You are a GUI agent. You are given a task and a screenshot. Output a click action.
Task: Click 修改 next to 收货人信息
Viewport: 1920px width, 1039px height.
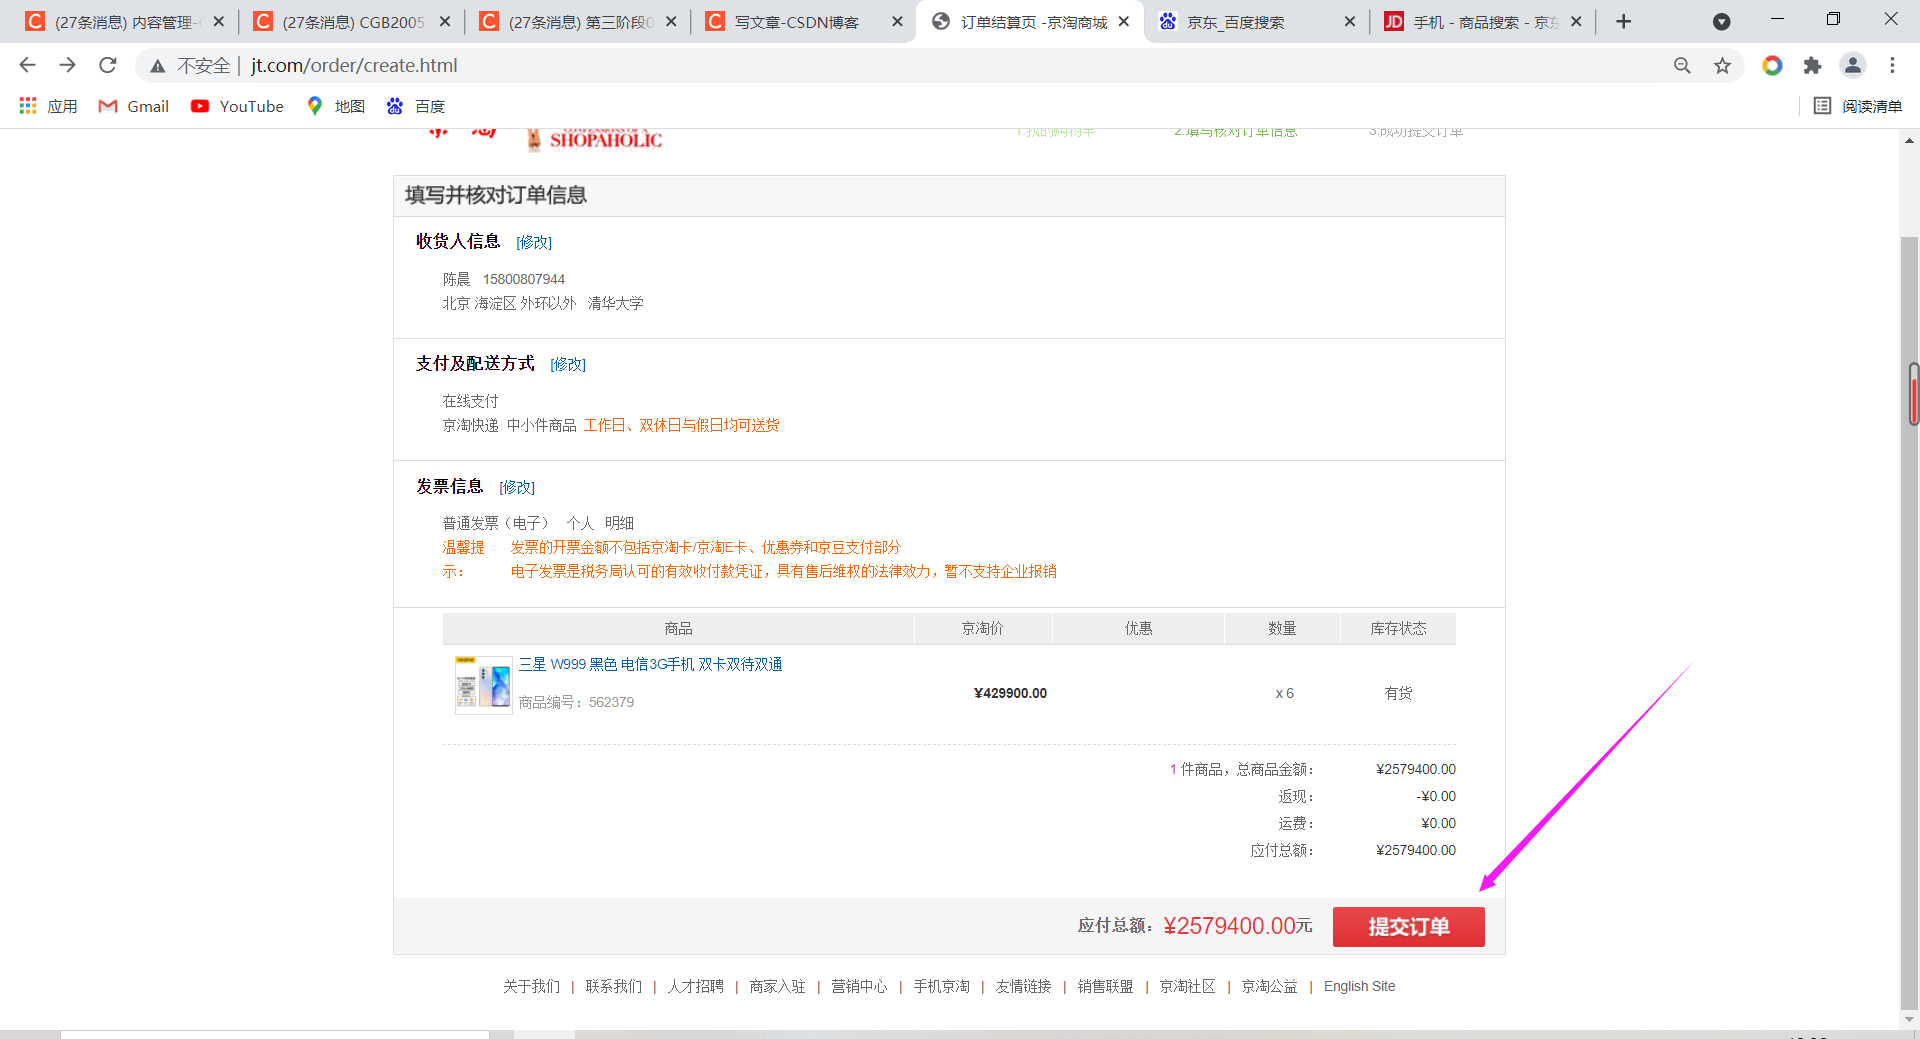pos(534,242)
